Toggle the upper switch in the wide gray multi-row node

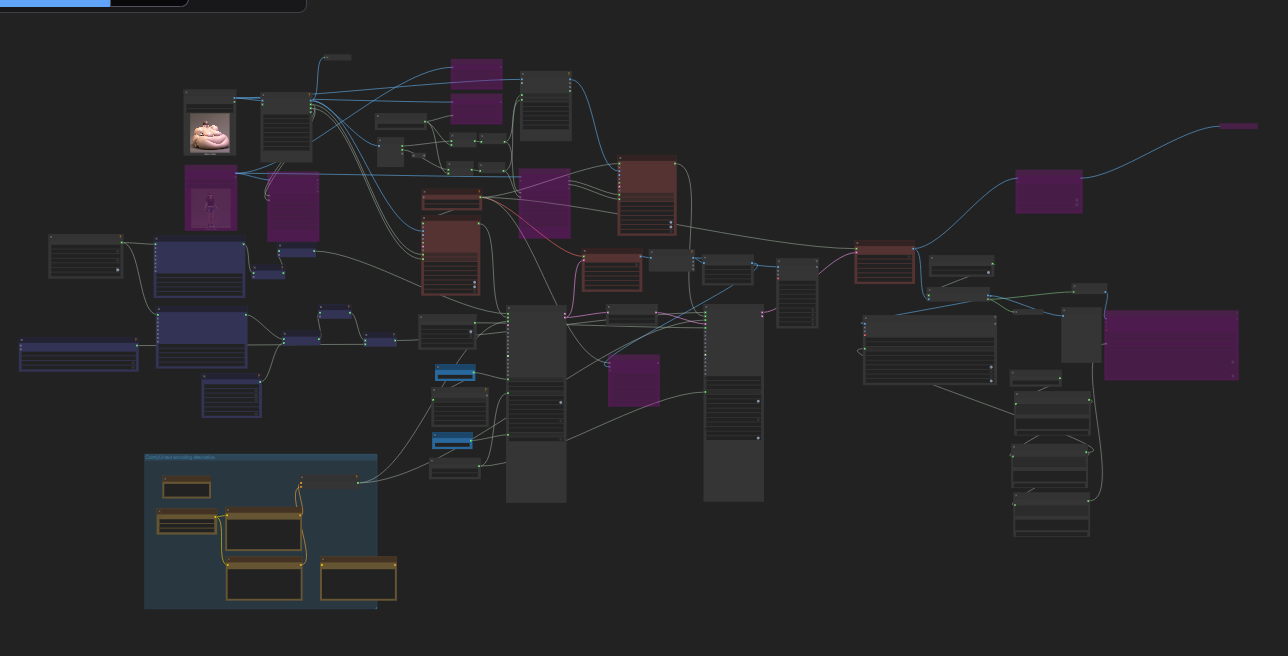991,367
